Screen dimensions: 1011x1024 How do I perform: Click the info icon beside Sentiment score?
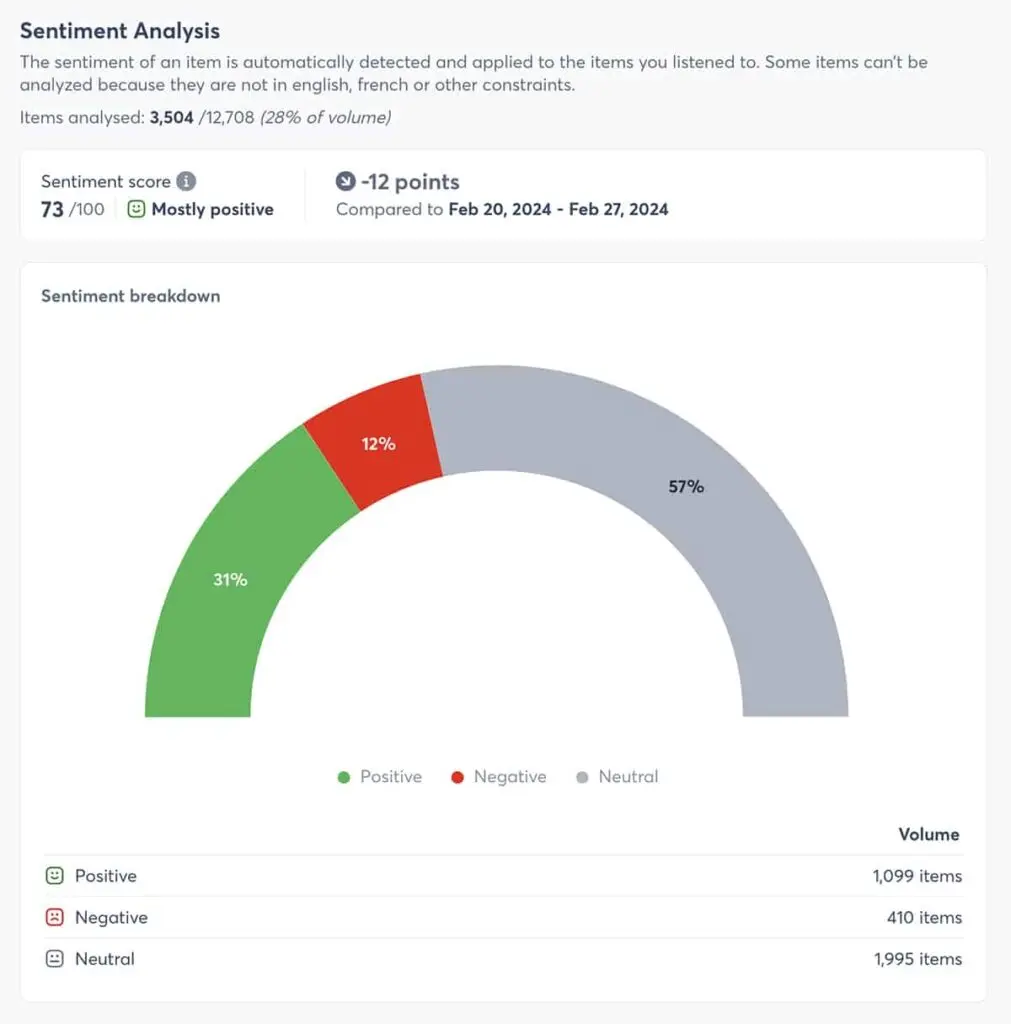click(186, 179)
